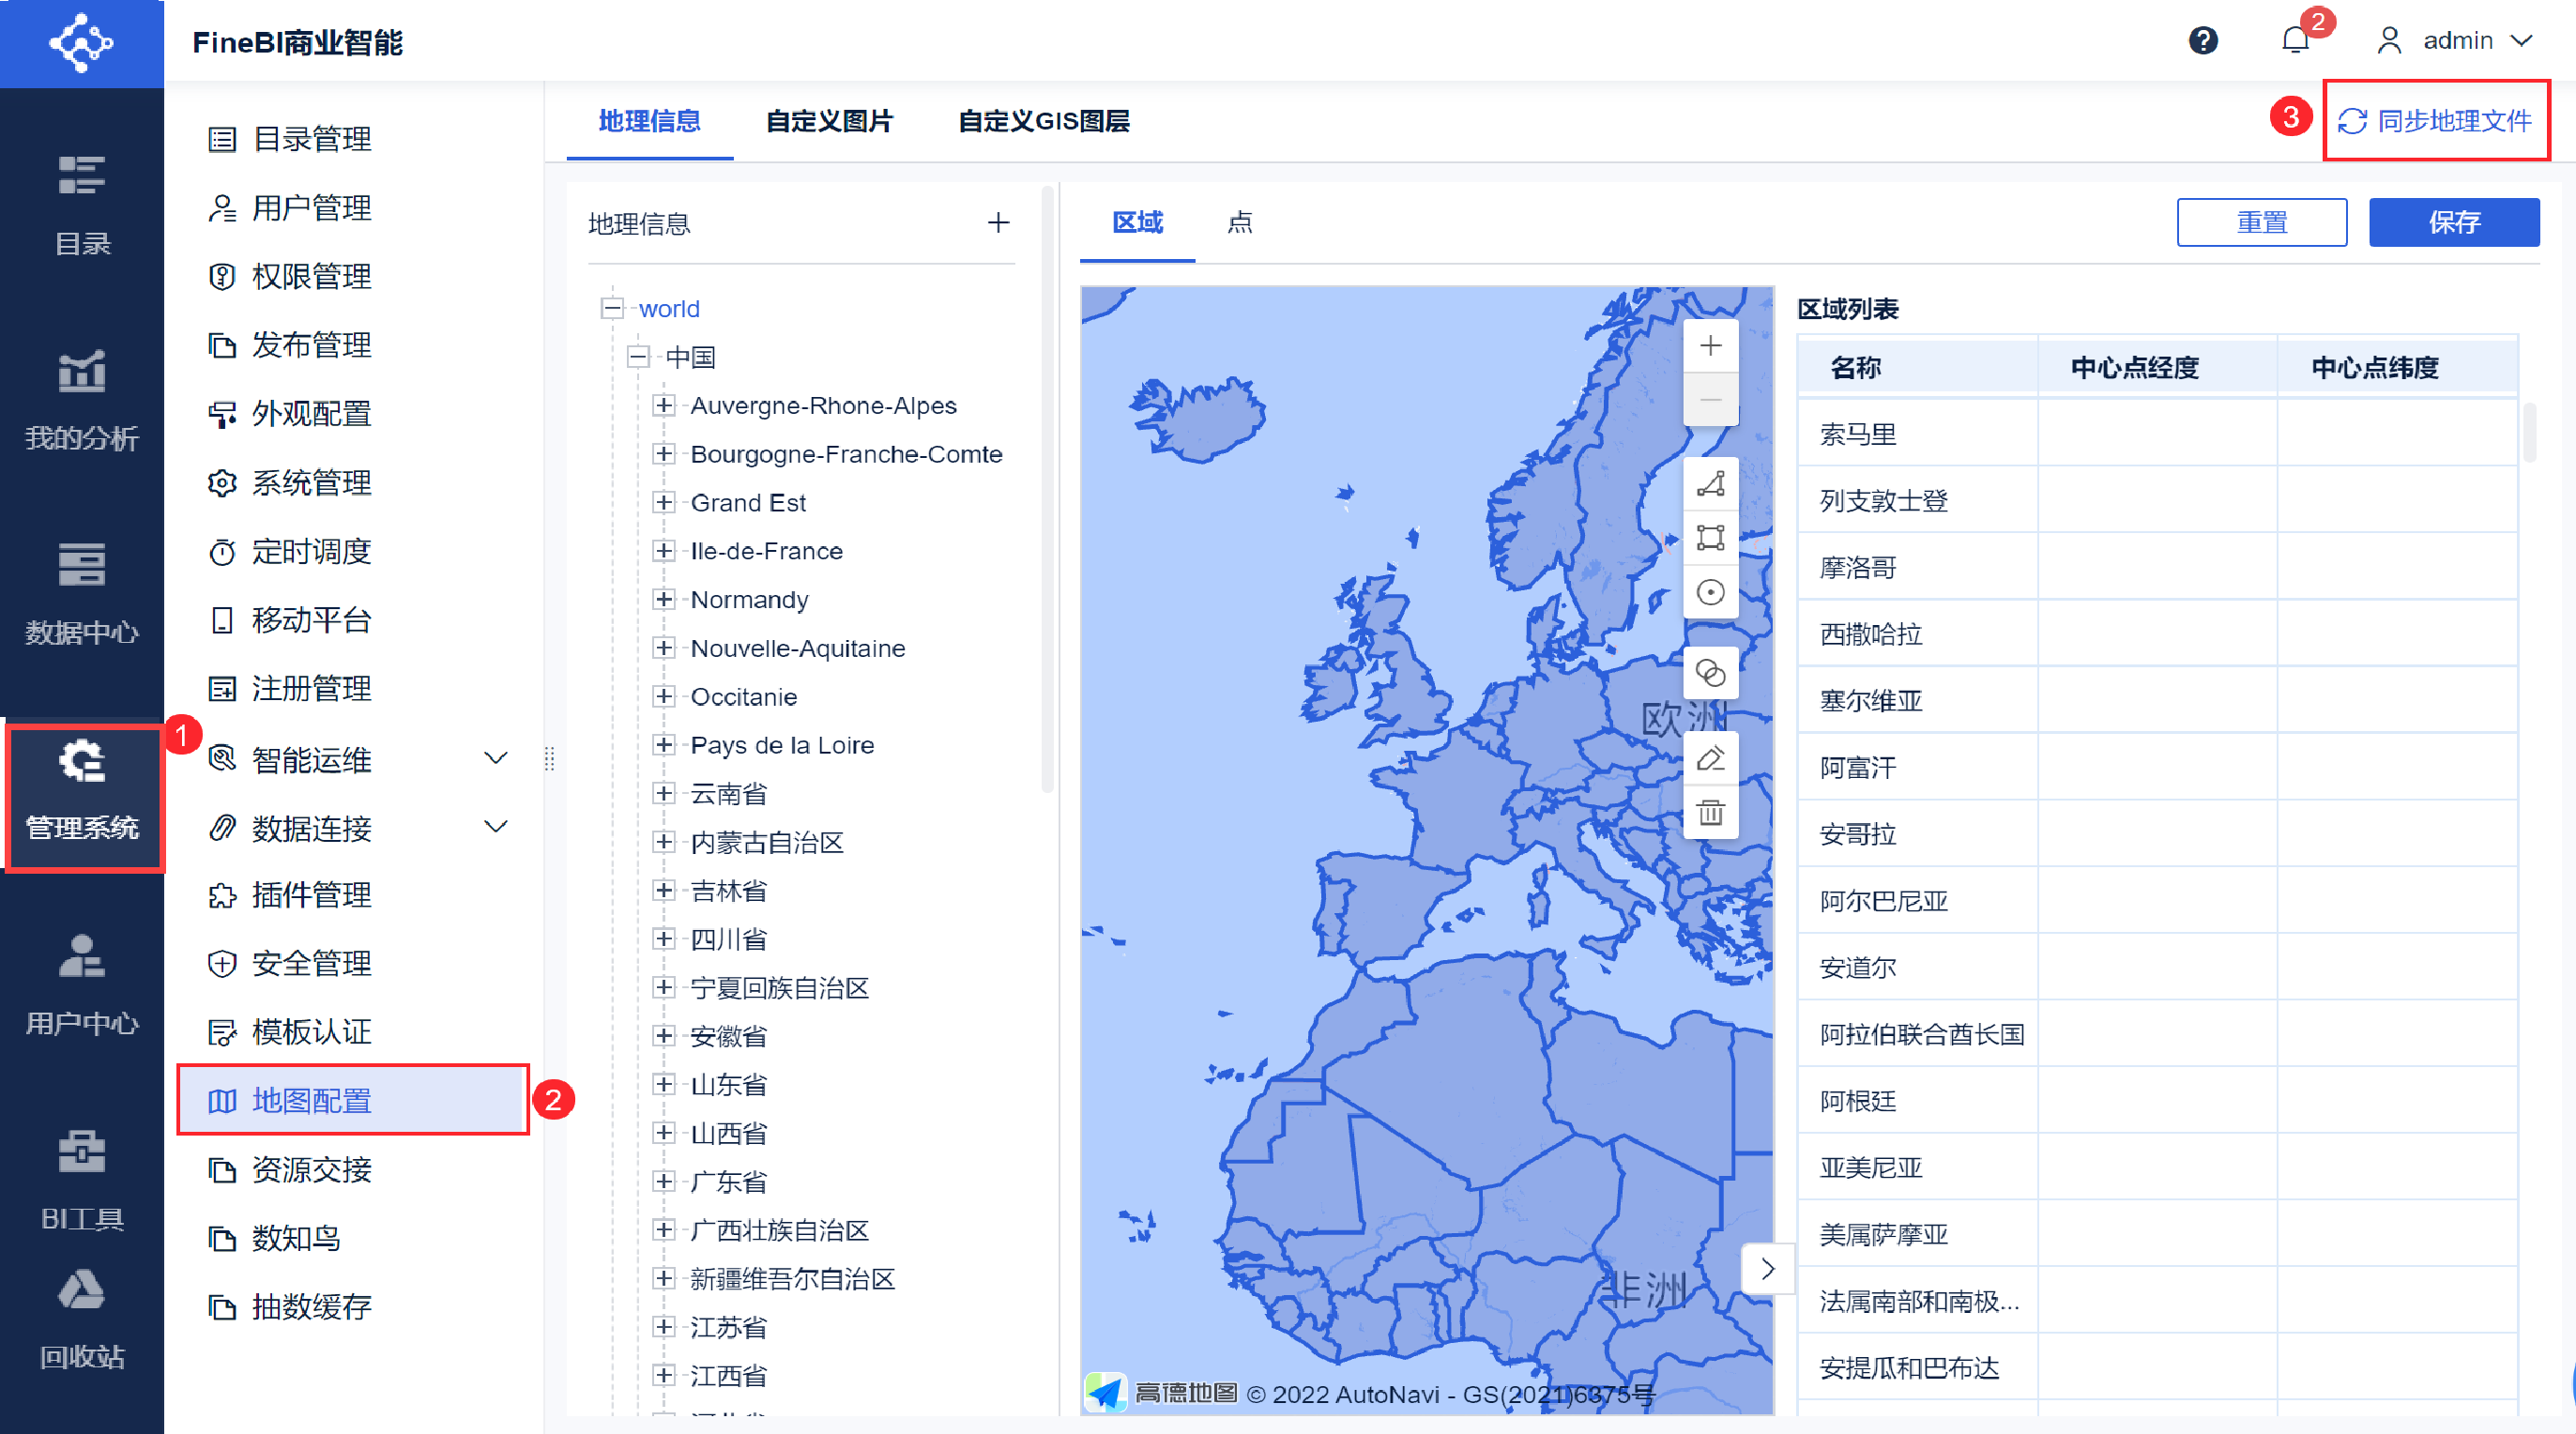Collapse the world tree node

[x=612, y=308]
